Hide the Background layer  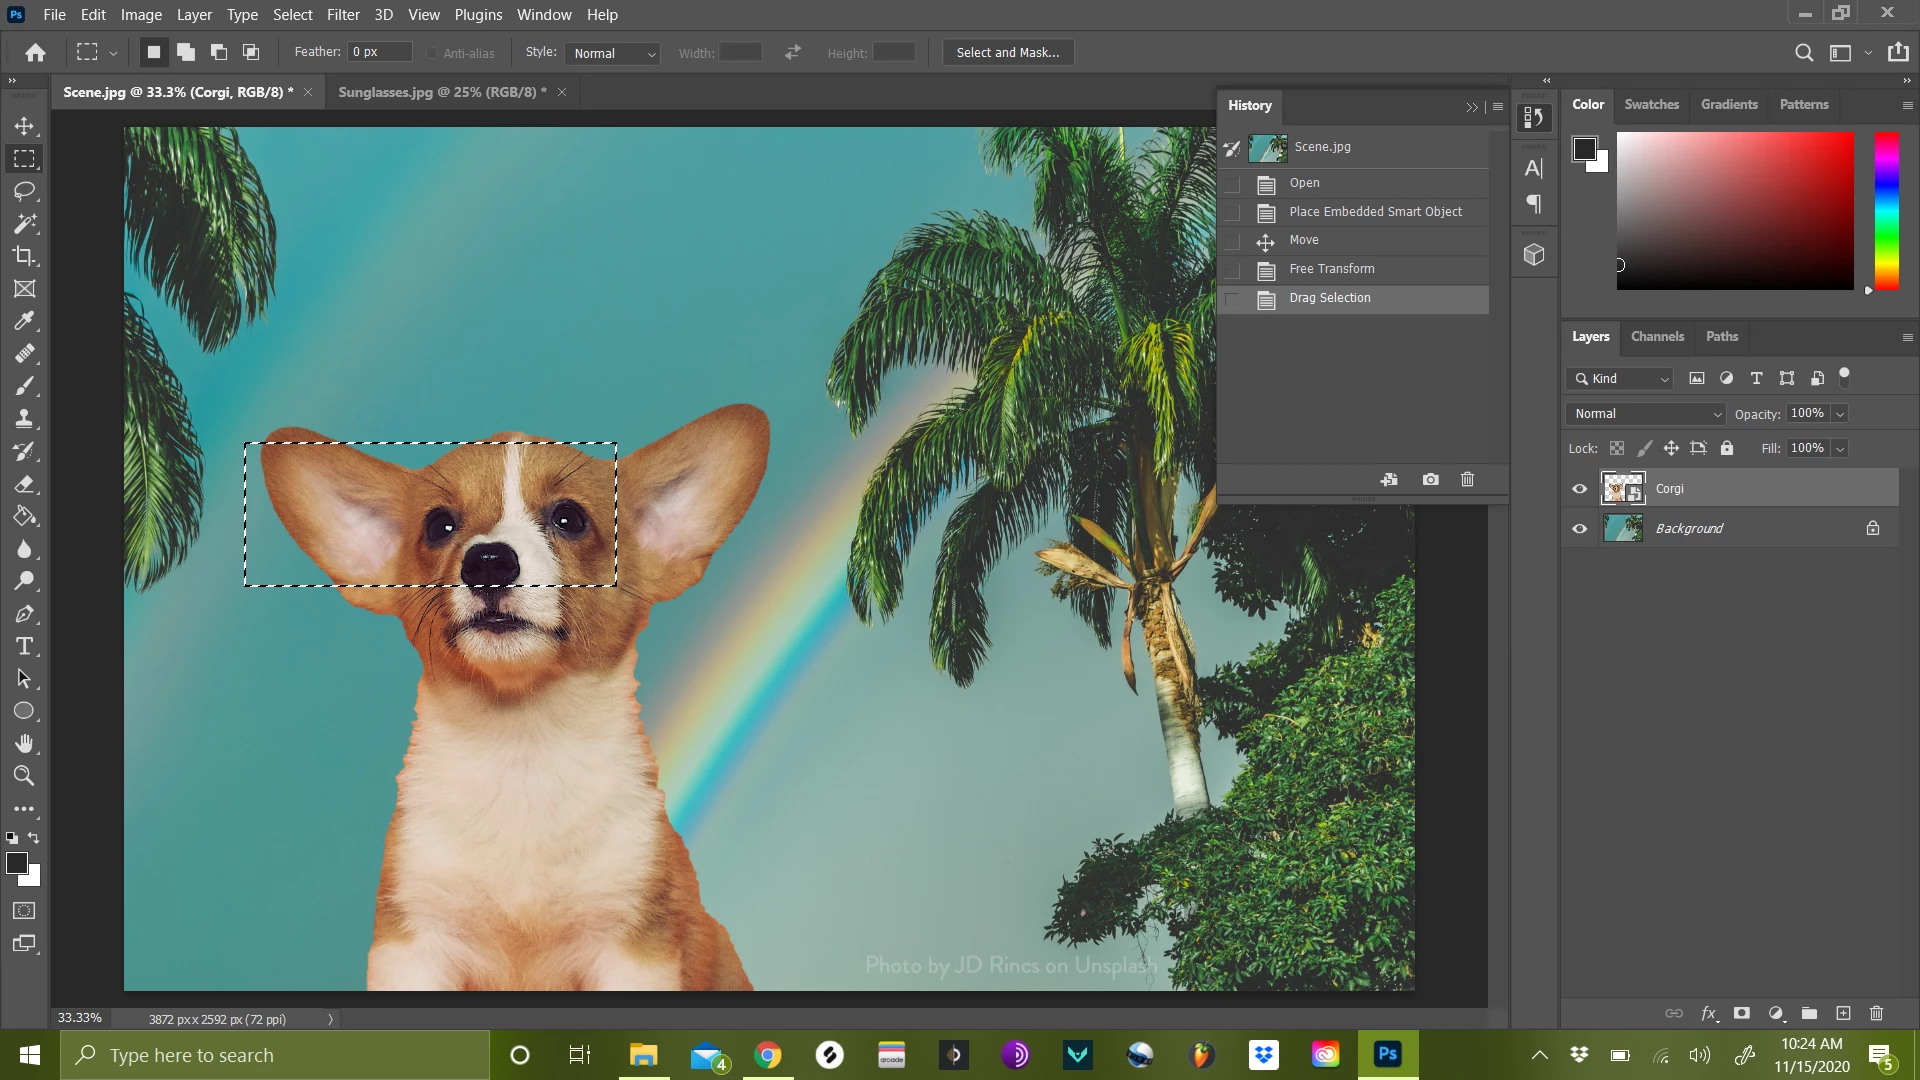point(1580,529)
